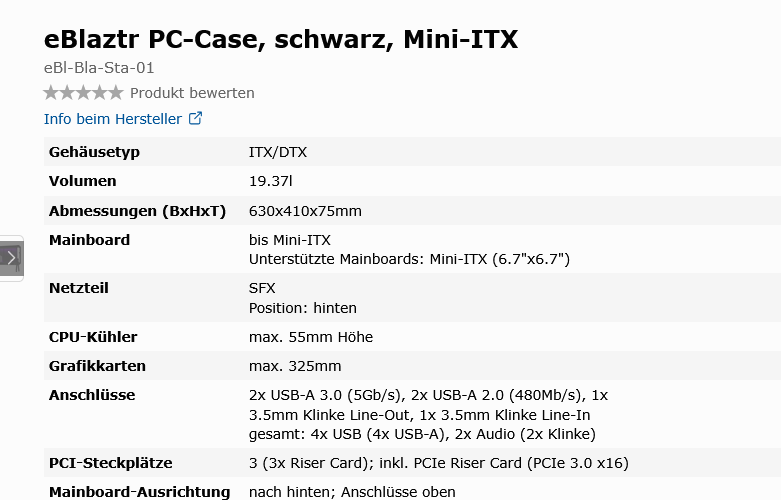
Task: Click the Grafikkarten max. 325mm value
Action: (x=295, y=366)
